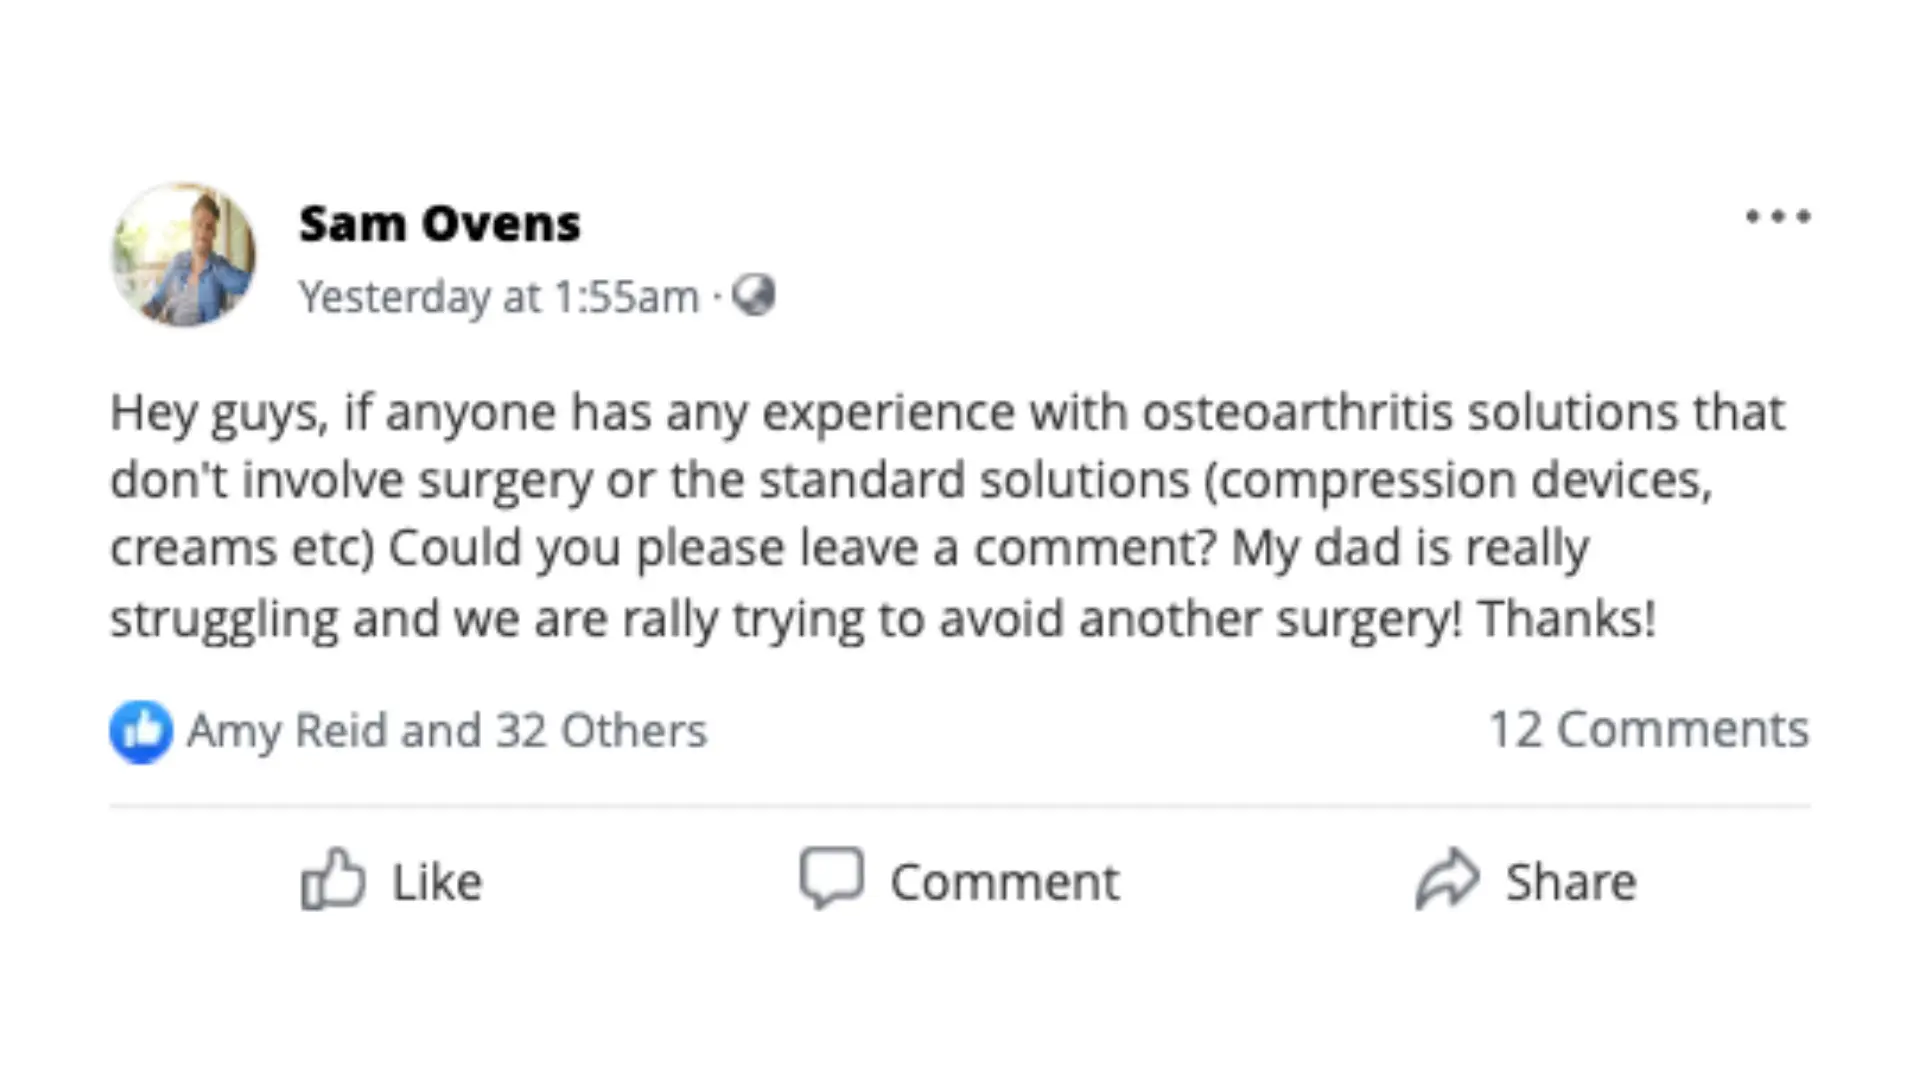This screenshot has height=1080, width=1920.
Task: Click 'compression devices' in the post text
Action: tap(1459, 481)
